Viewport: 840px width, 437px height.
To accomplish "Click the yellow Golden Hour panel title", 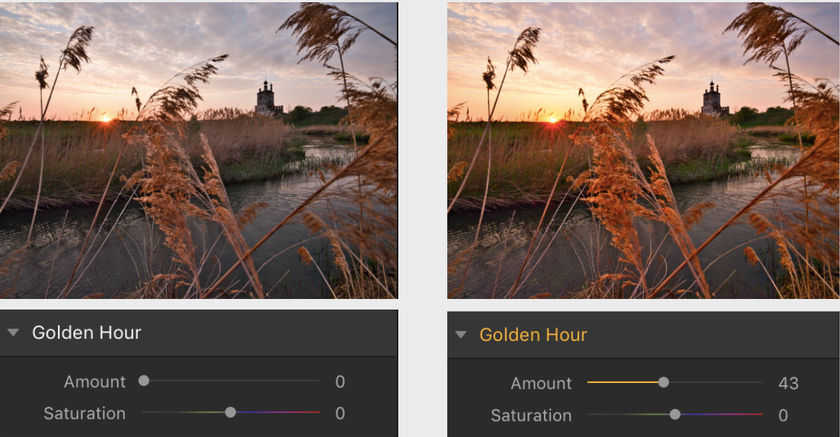I will 533,335.
